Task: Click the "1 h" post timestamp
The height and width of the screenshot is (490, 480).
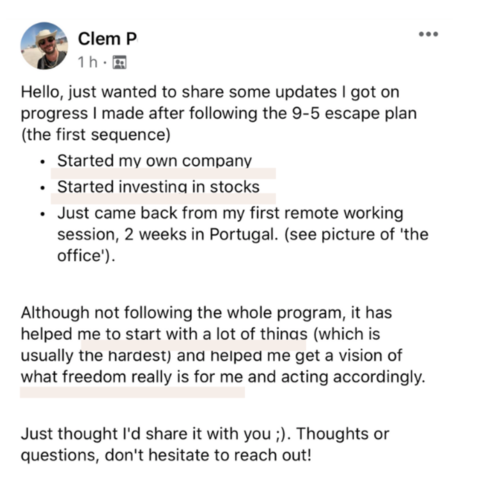Action: 88,62
